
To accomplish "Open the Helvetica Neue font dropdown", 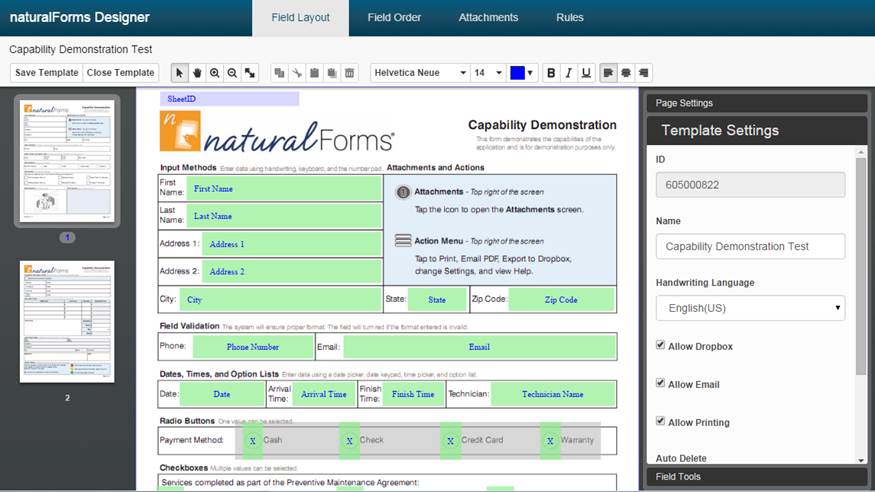I will click(x=420, y=73).
